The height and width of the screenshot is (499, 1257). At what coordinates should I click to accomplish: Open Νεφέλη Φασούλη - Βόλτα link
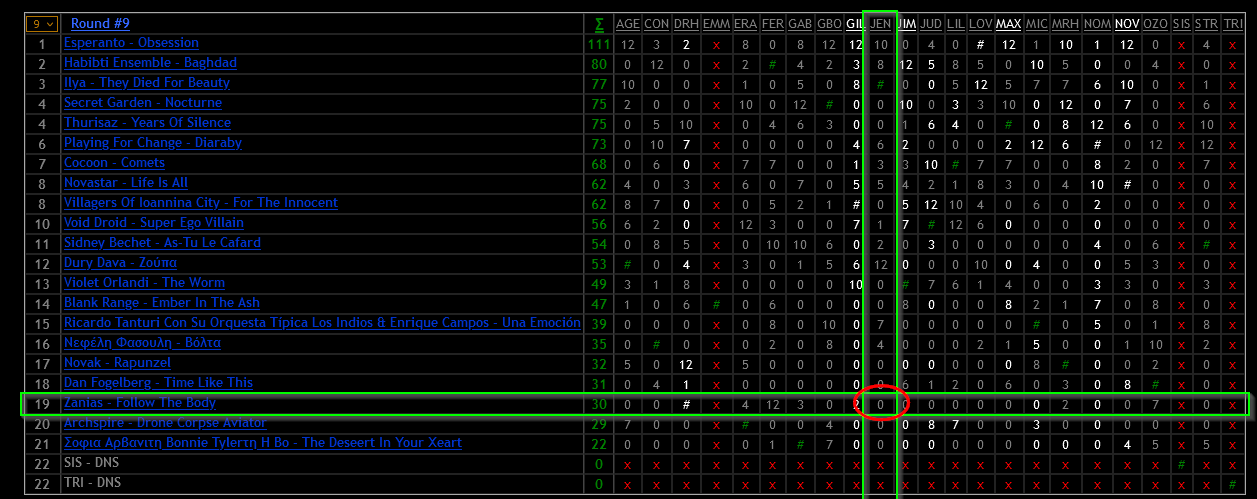pyautogui.click(x=142, y=343)
